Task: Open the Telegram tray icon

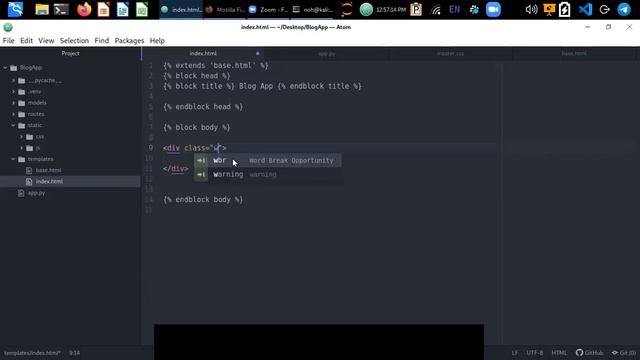Action: click(624, 9)
